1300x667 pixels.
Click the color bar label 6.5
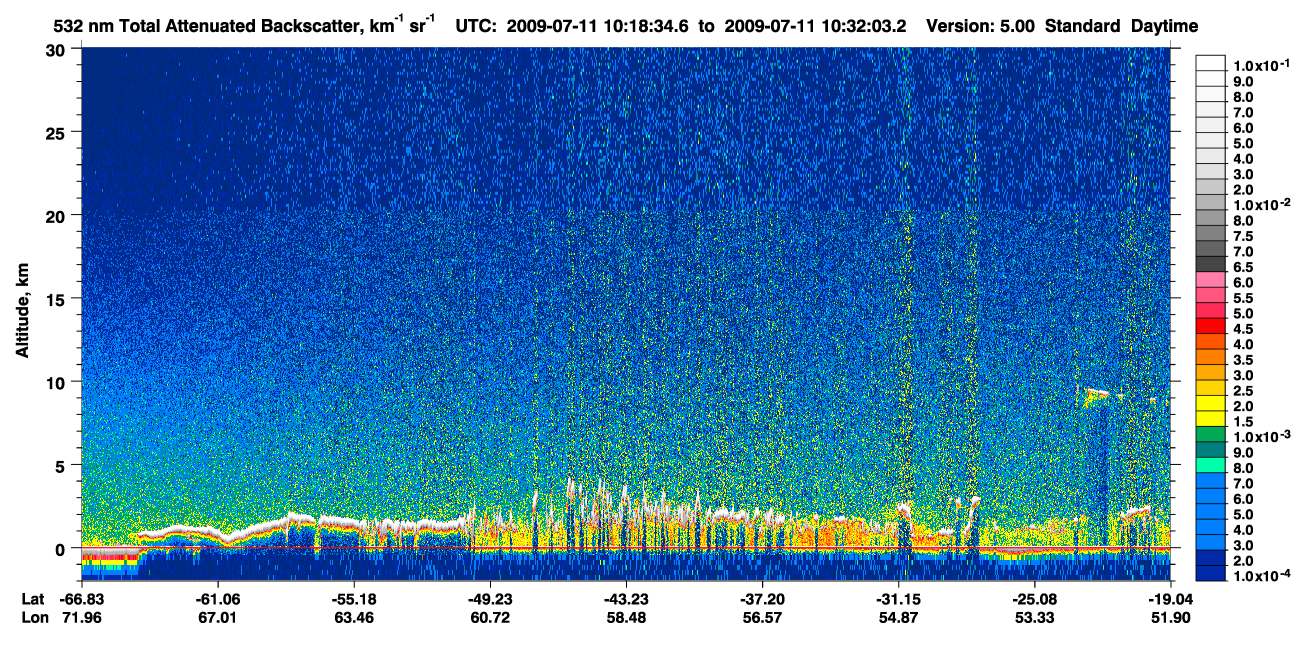1244,267
